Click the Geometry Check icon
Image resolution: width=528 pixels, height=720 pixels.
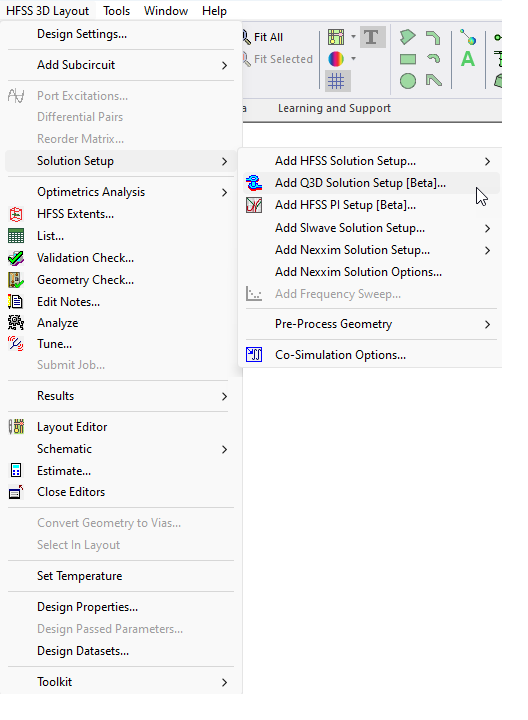[x=16, y=280]
